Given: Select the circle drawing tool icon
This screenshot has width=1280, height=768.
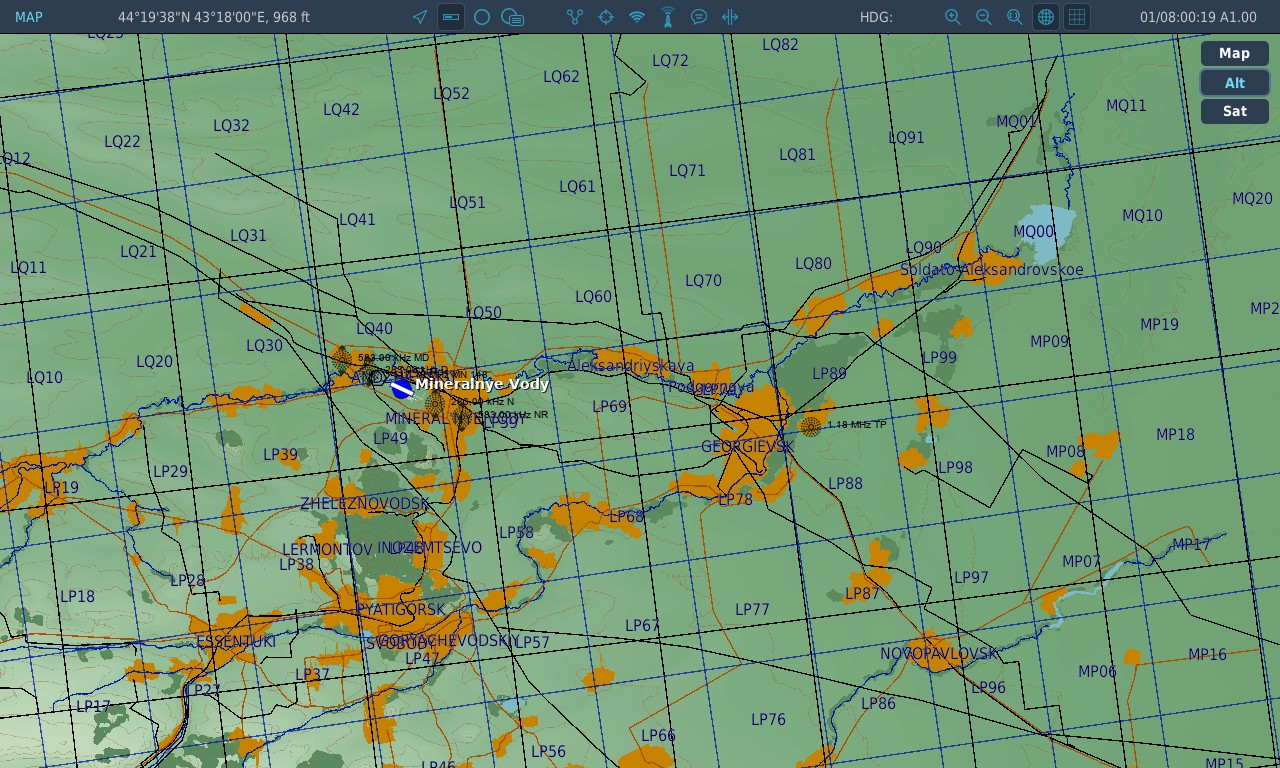Looking at the screenshot, I should (x=482, y=17).
